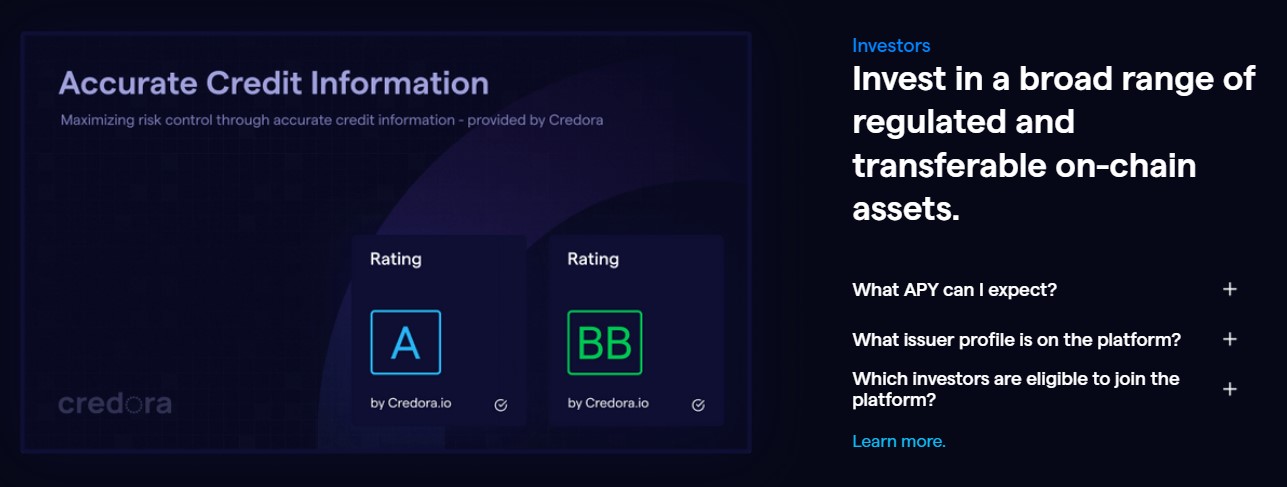Click the "Rating" label above the BB badge
This screenshot has width=1287, height=487.
(593, 259)
